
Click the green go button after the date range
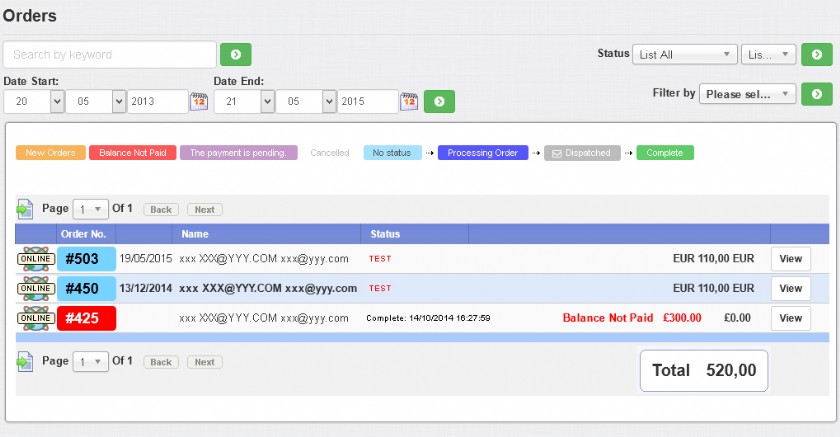point(439,101)
